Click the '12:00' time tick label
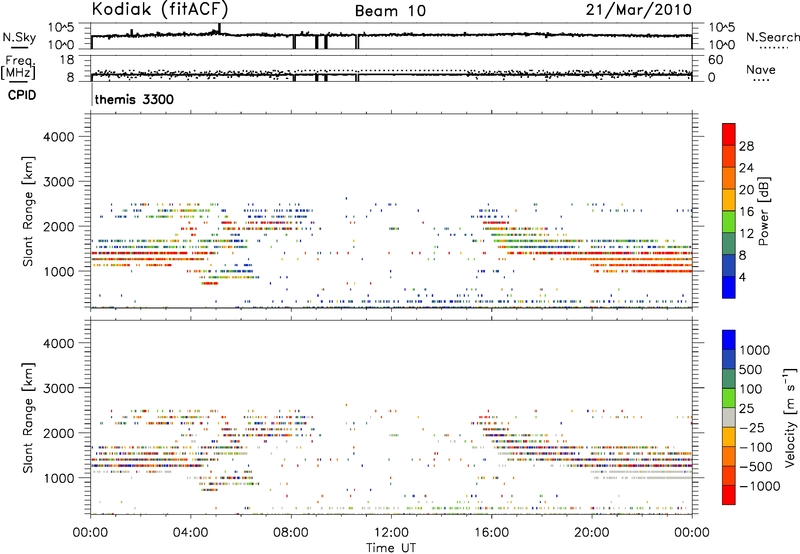 [x=391, y=533]
